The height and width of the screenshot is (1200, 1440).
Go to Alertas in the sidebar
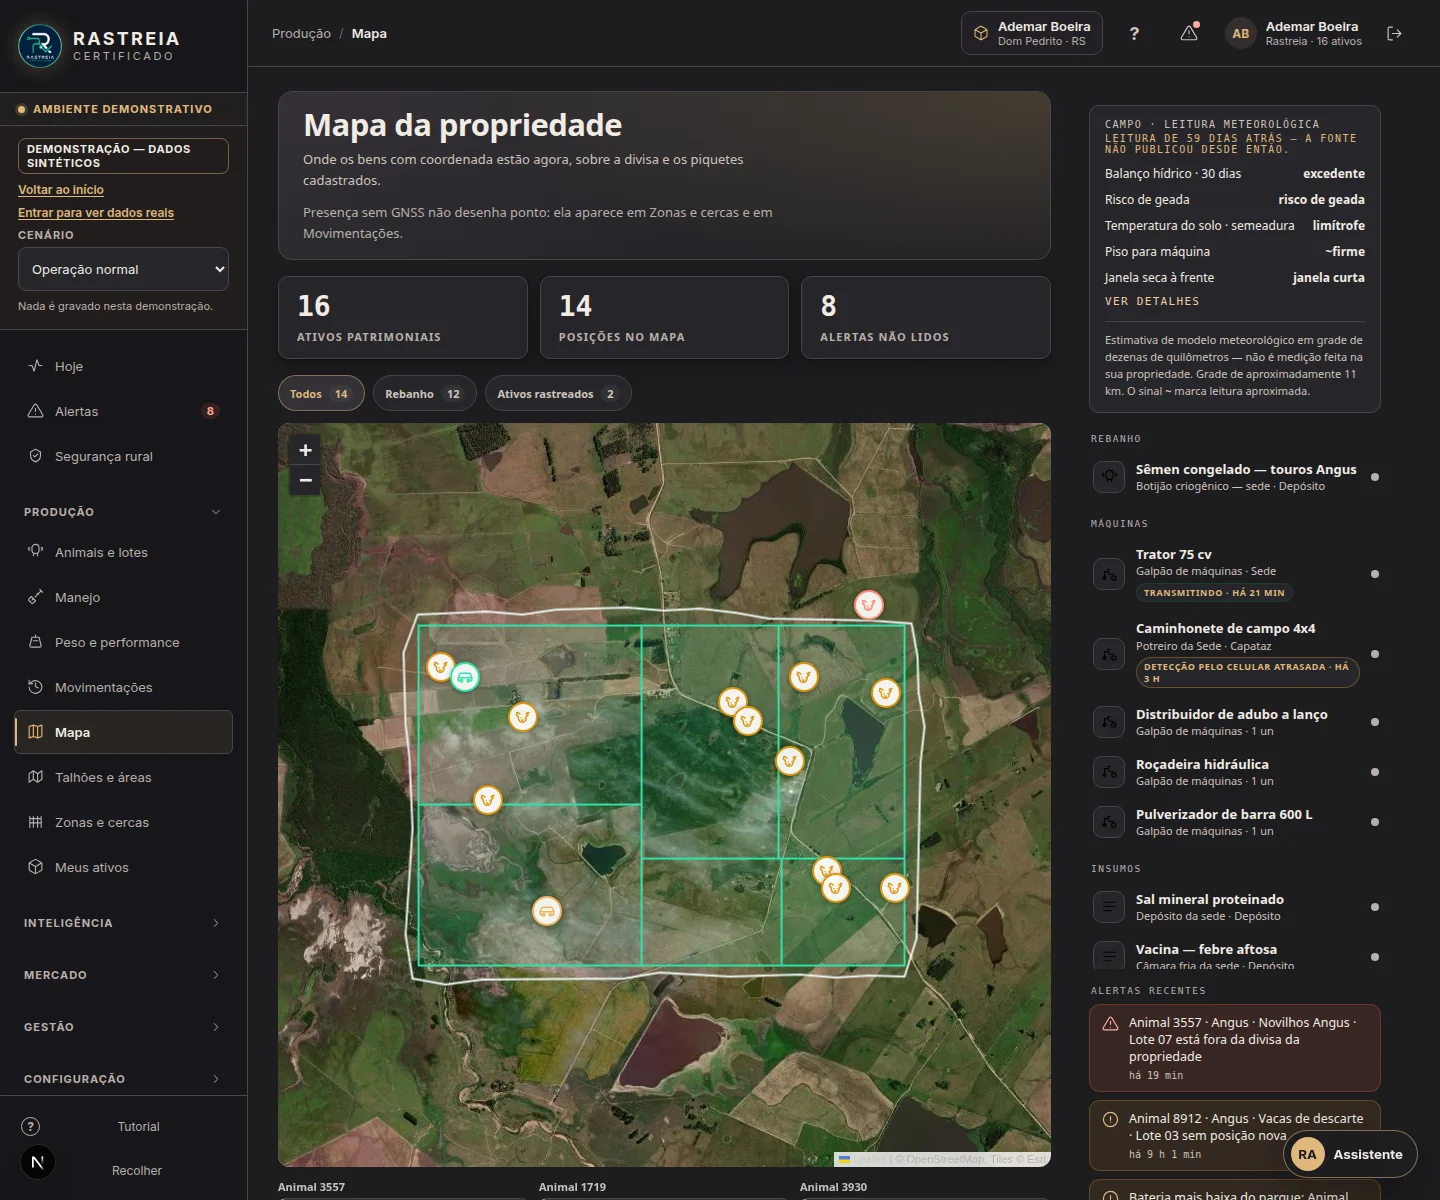pos(123,411)
